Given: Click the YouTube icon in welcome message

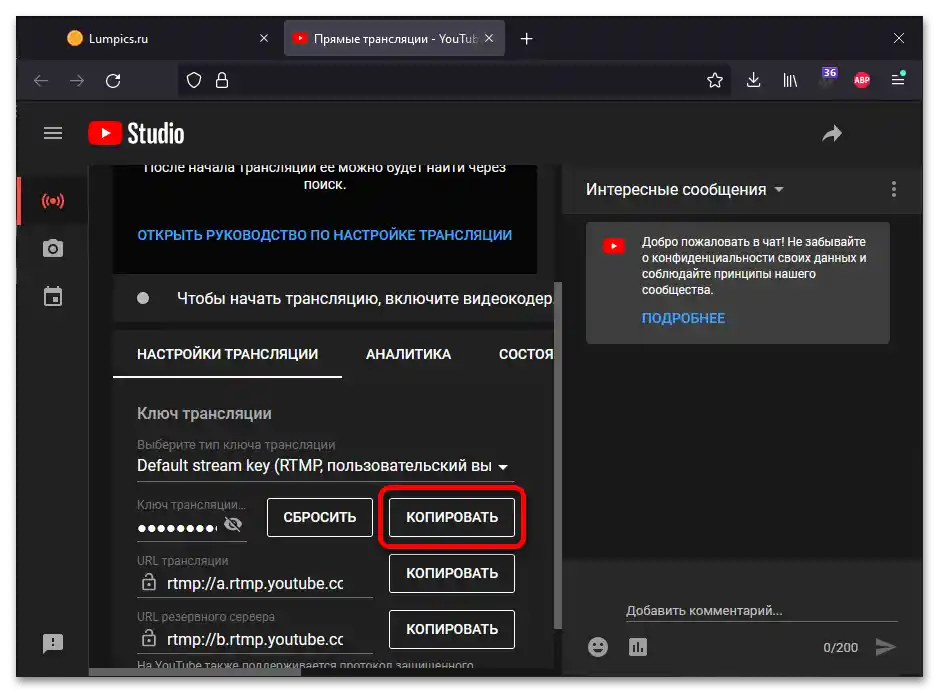Looking at the screenshot, I should 614,246.
